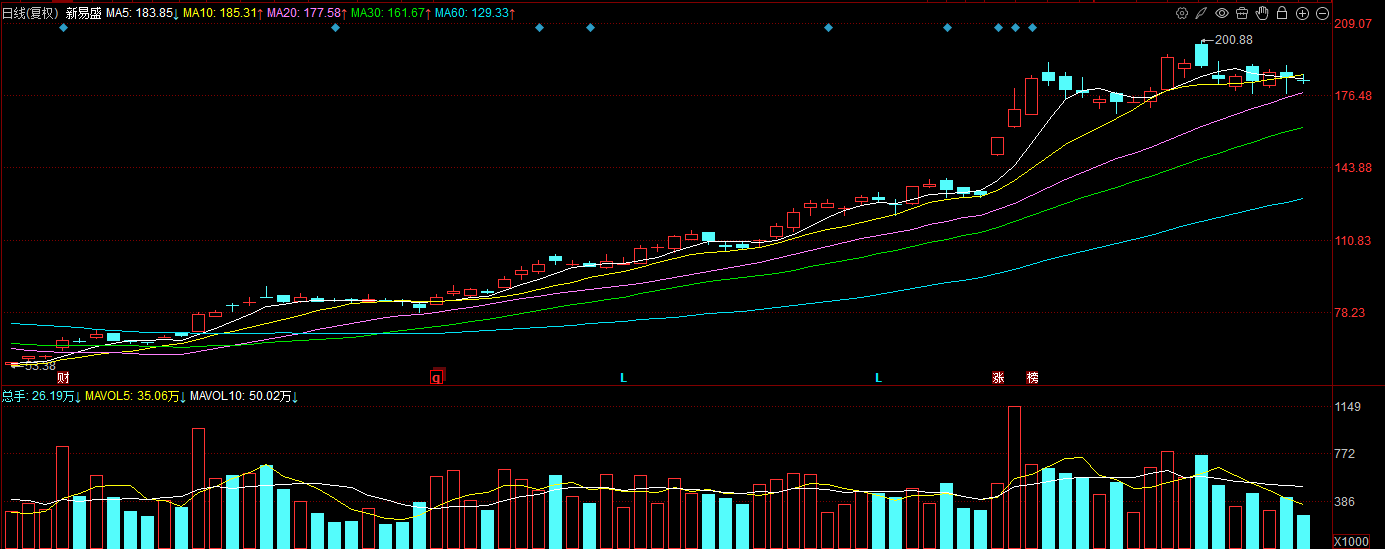Screen dimensions: 1385x549
Task: Click the 78.23 price axis value
Action: pos(1352,313)
